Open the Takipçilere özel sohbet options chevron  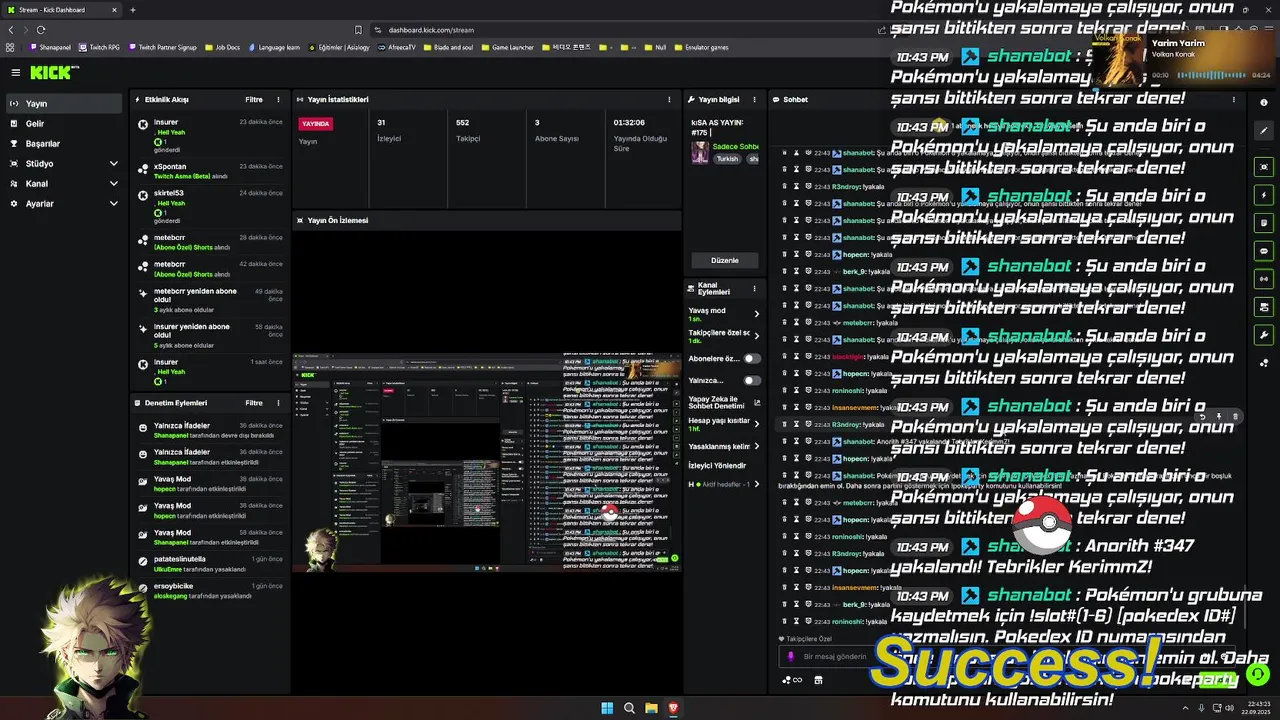click(x=756, y=336)
